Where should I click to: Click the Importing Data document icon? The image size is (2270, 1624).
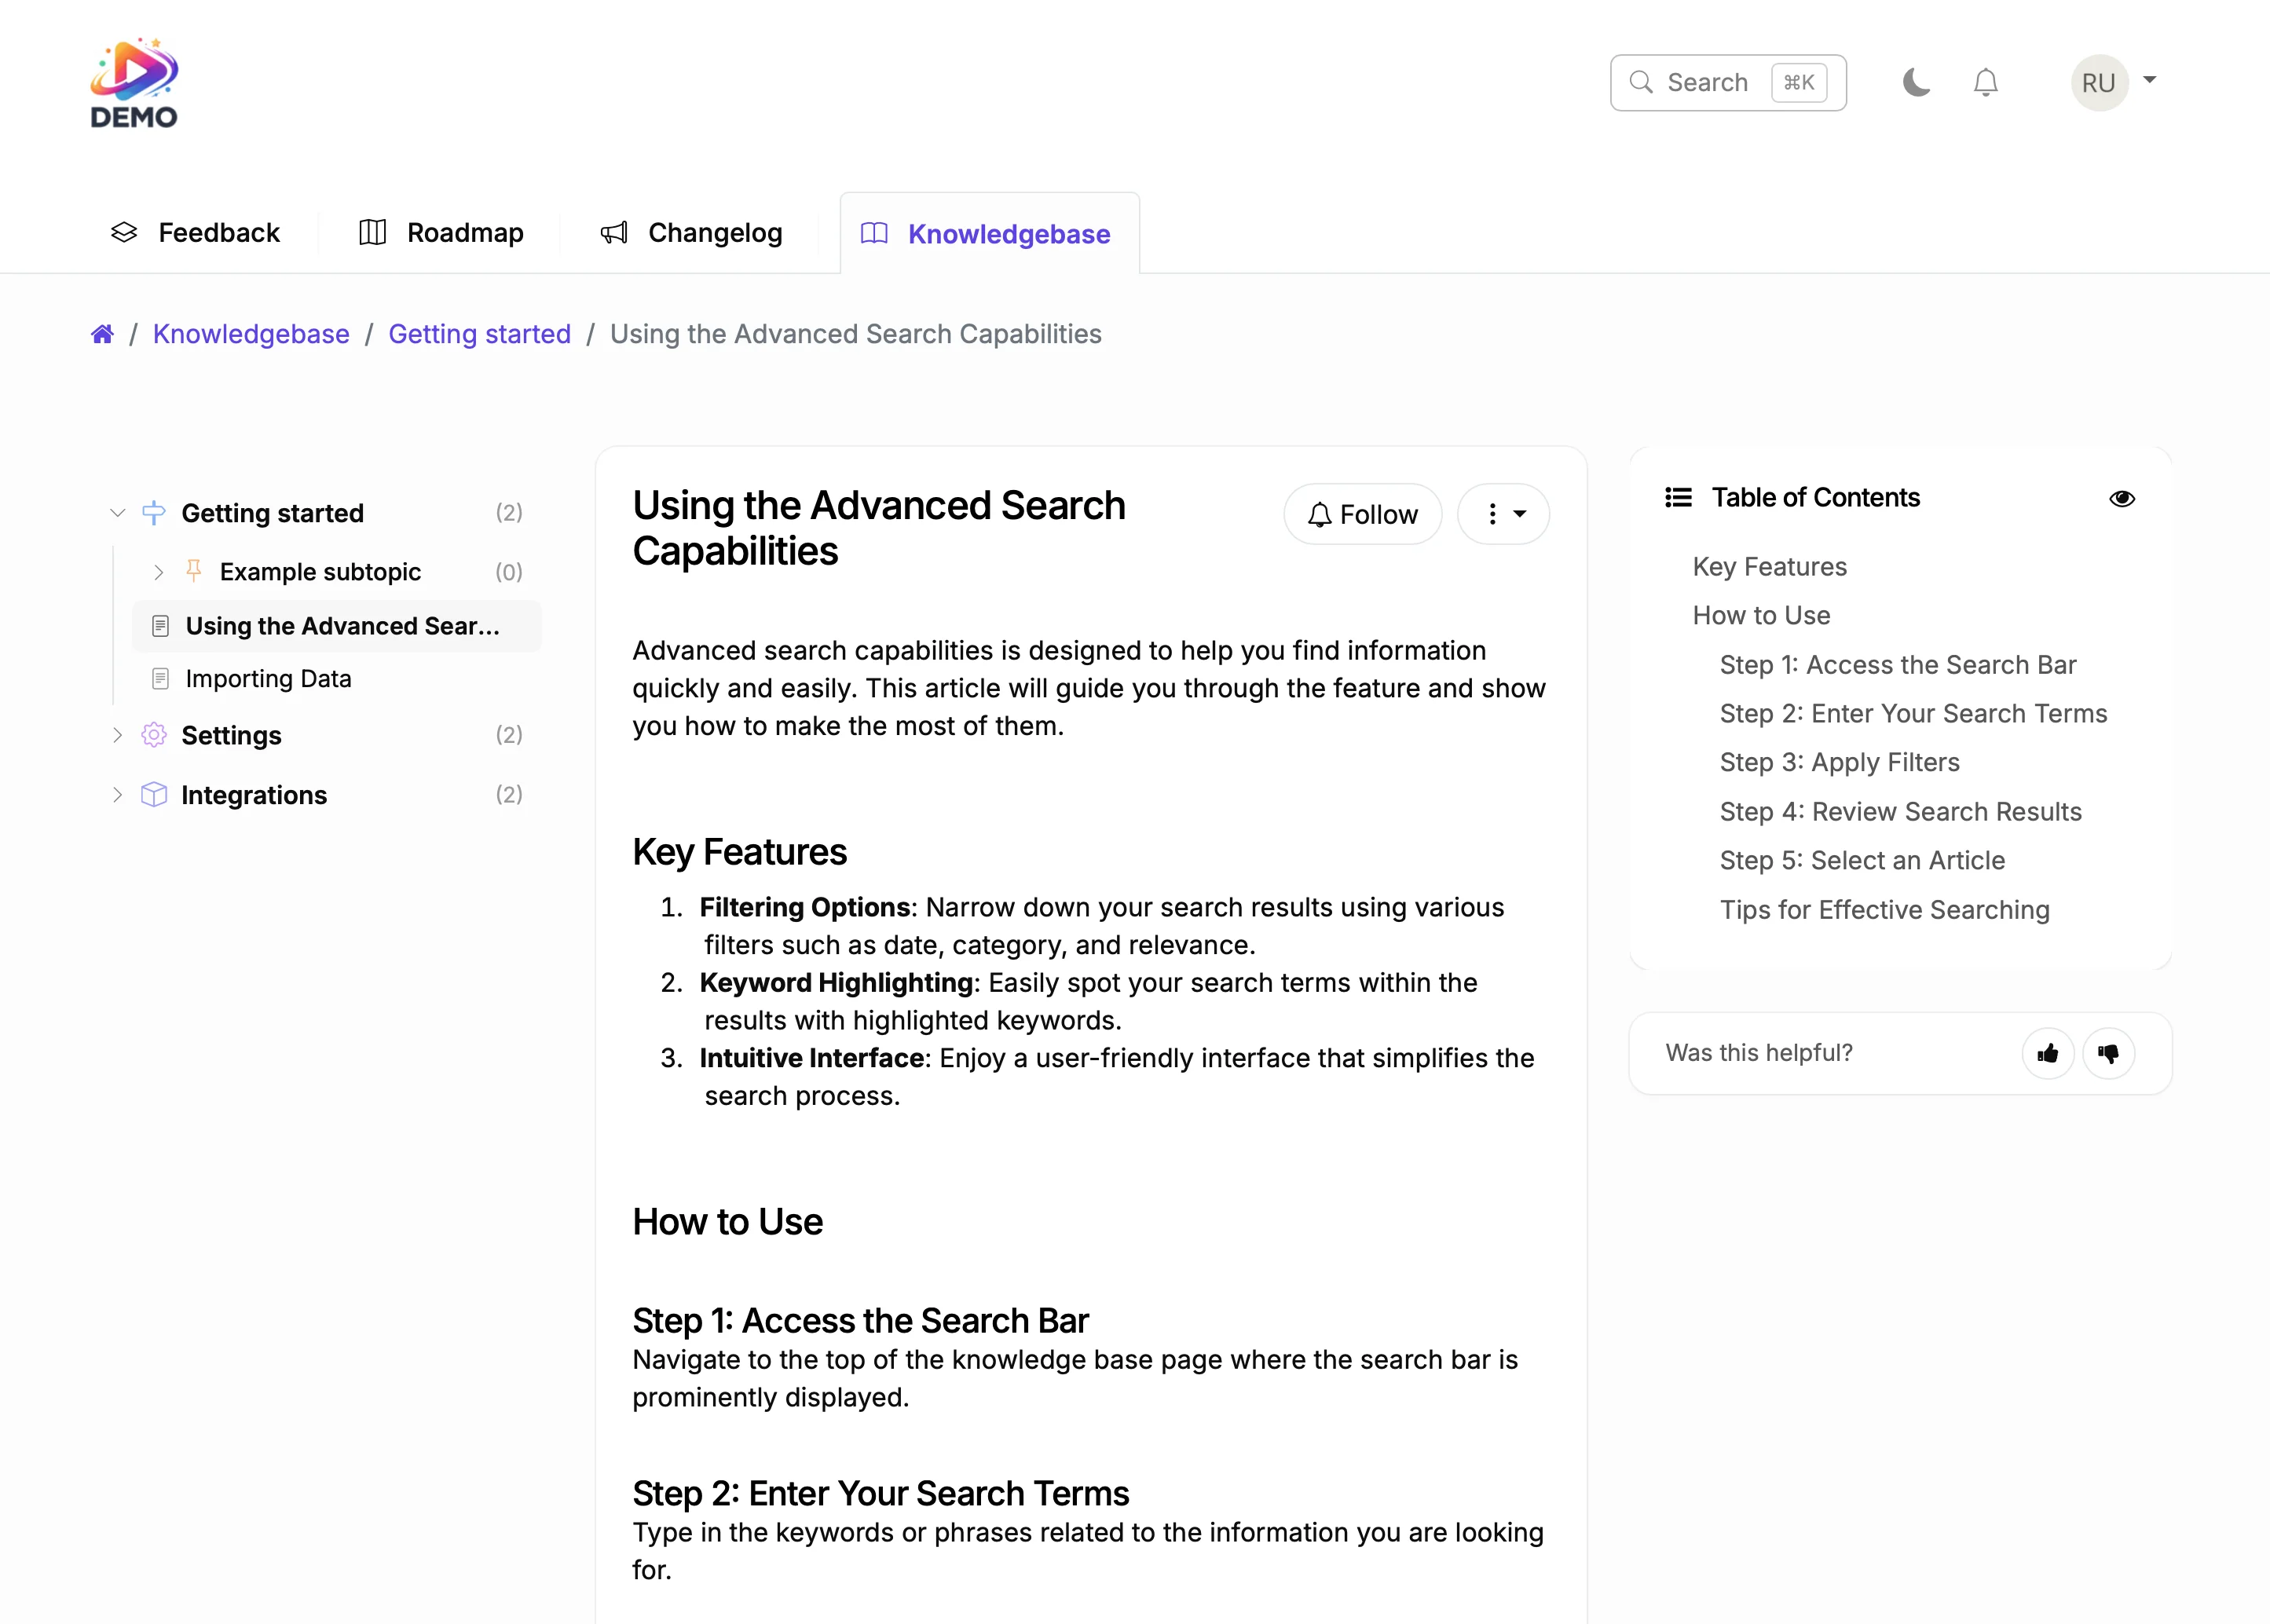(x=161, y=678)
